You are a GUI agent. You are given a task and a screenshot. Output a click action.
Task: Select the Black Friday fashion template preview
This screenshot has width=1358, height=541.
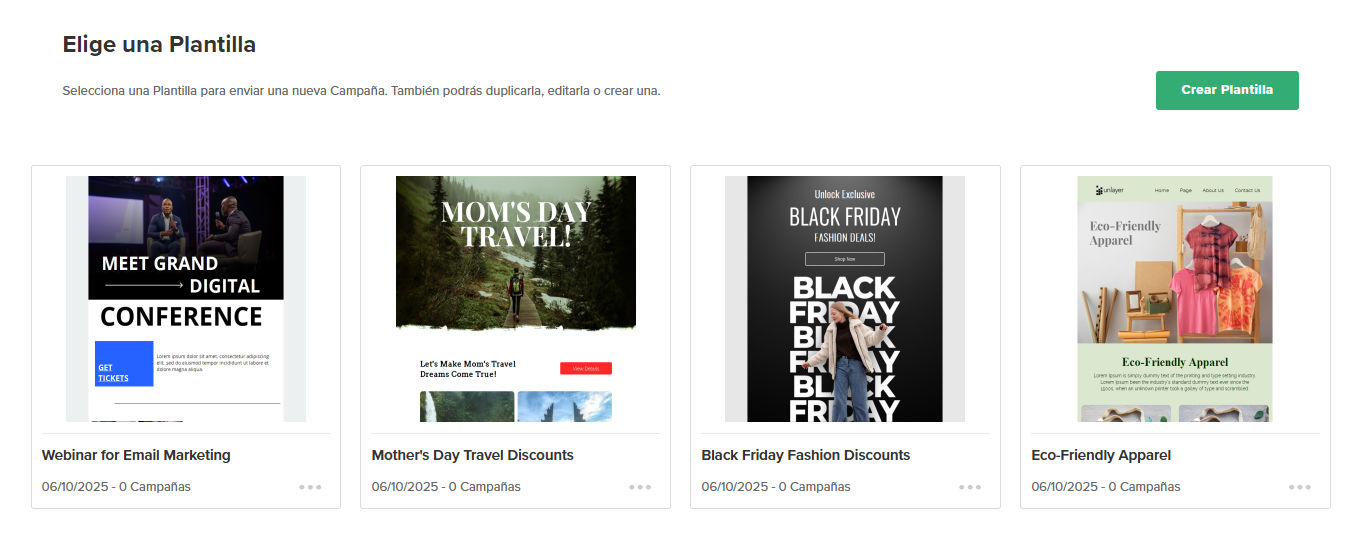[x=845, y=299]
